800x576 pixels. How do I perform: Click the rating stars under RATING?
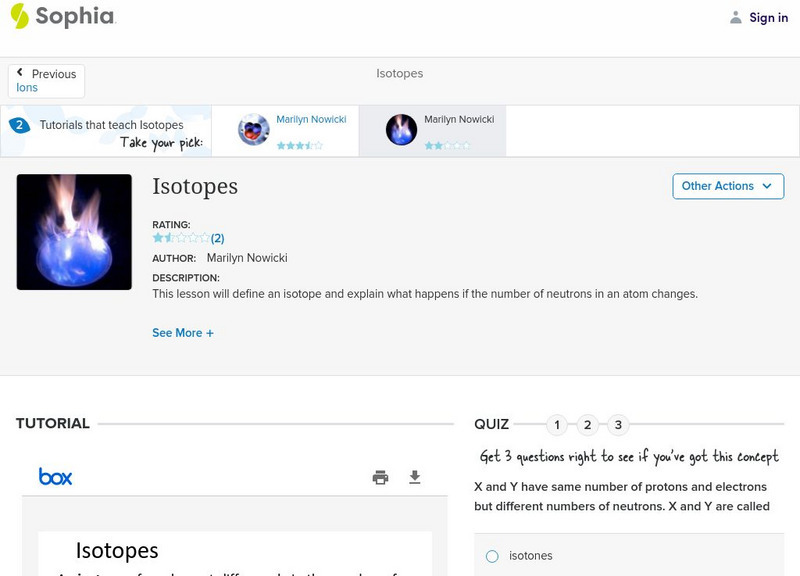[x=181, y=238]
